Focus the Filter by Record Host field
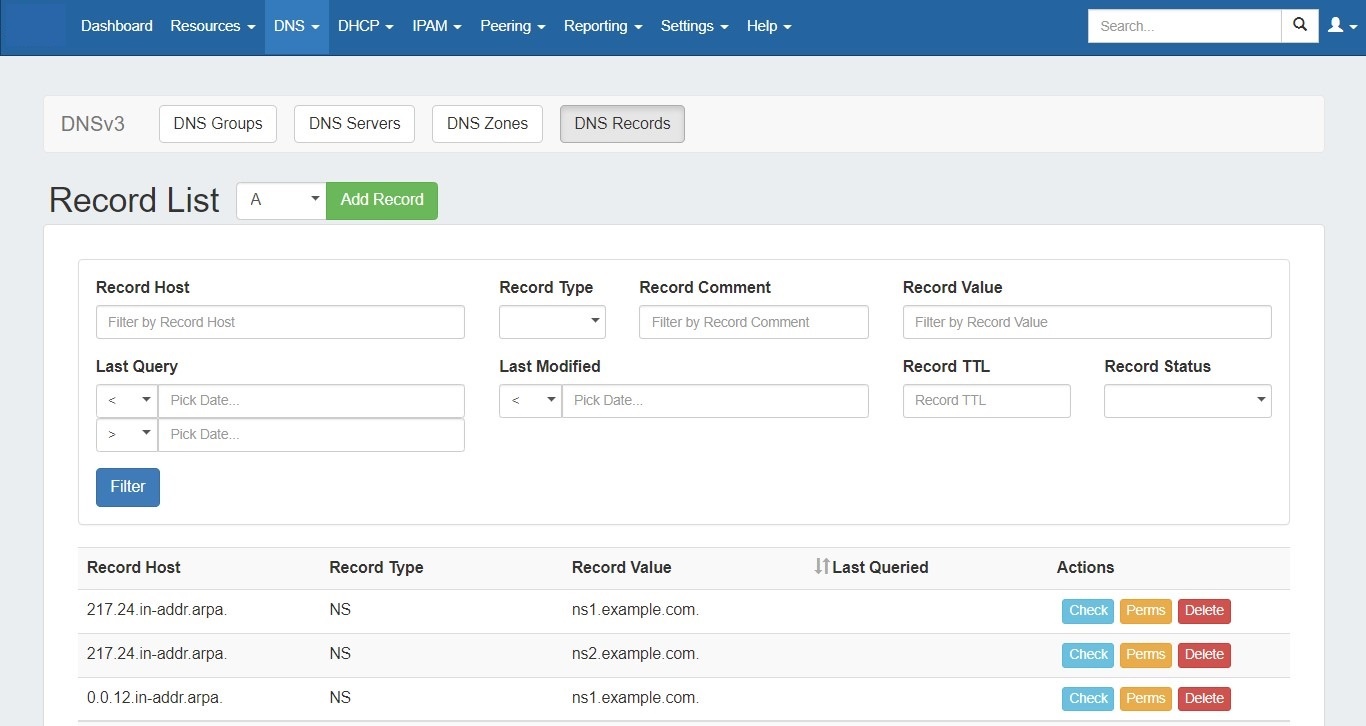This screenshot has height=726, width=1366. tap(280, 322)
